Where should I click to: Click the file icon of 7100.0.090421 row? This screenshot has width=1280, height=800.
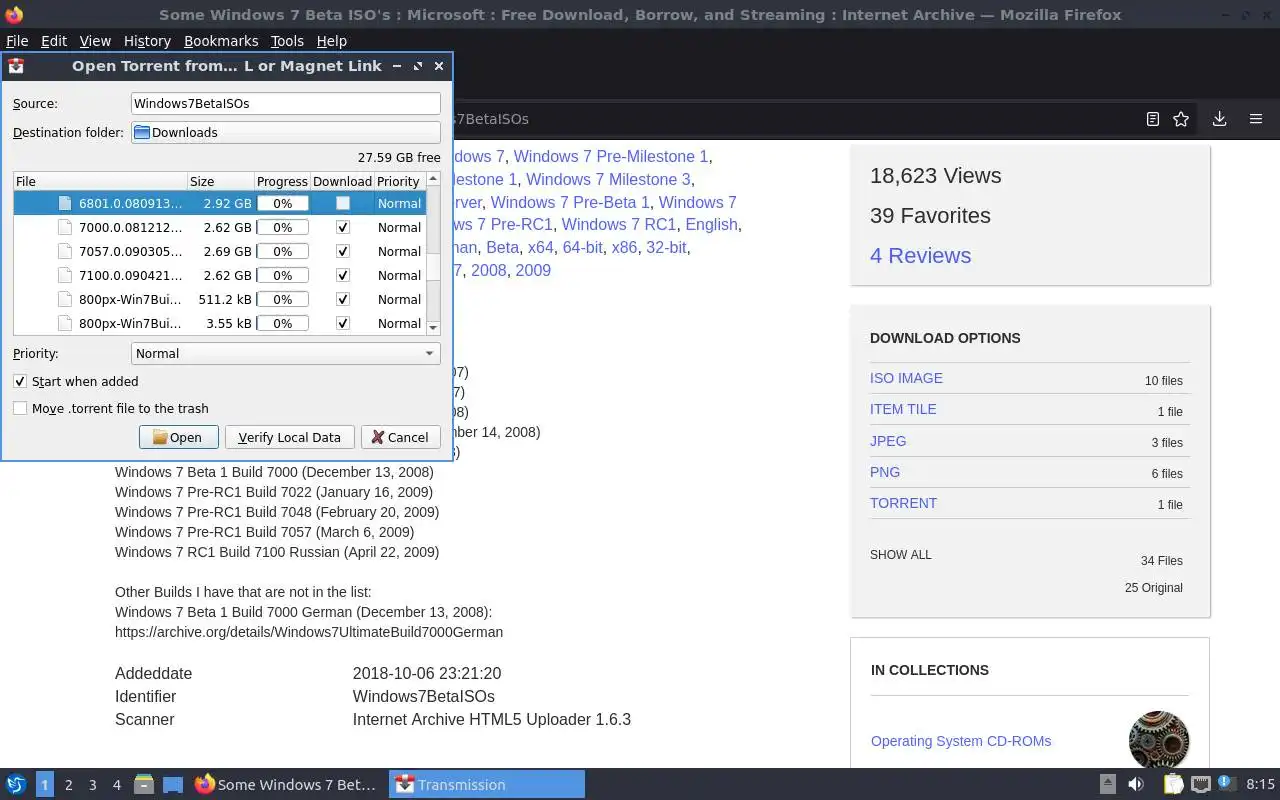[65, 275]
